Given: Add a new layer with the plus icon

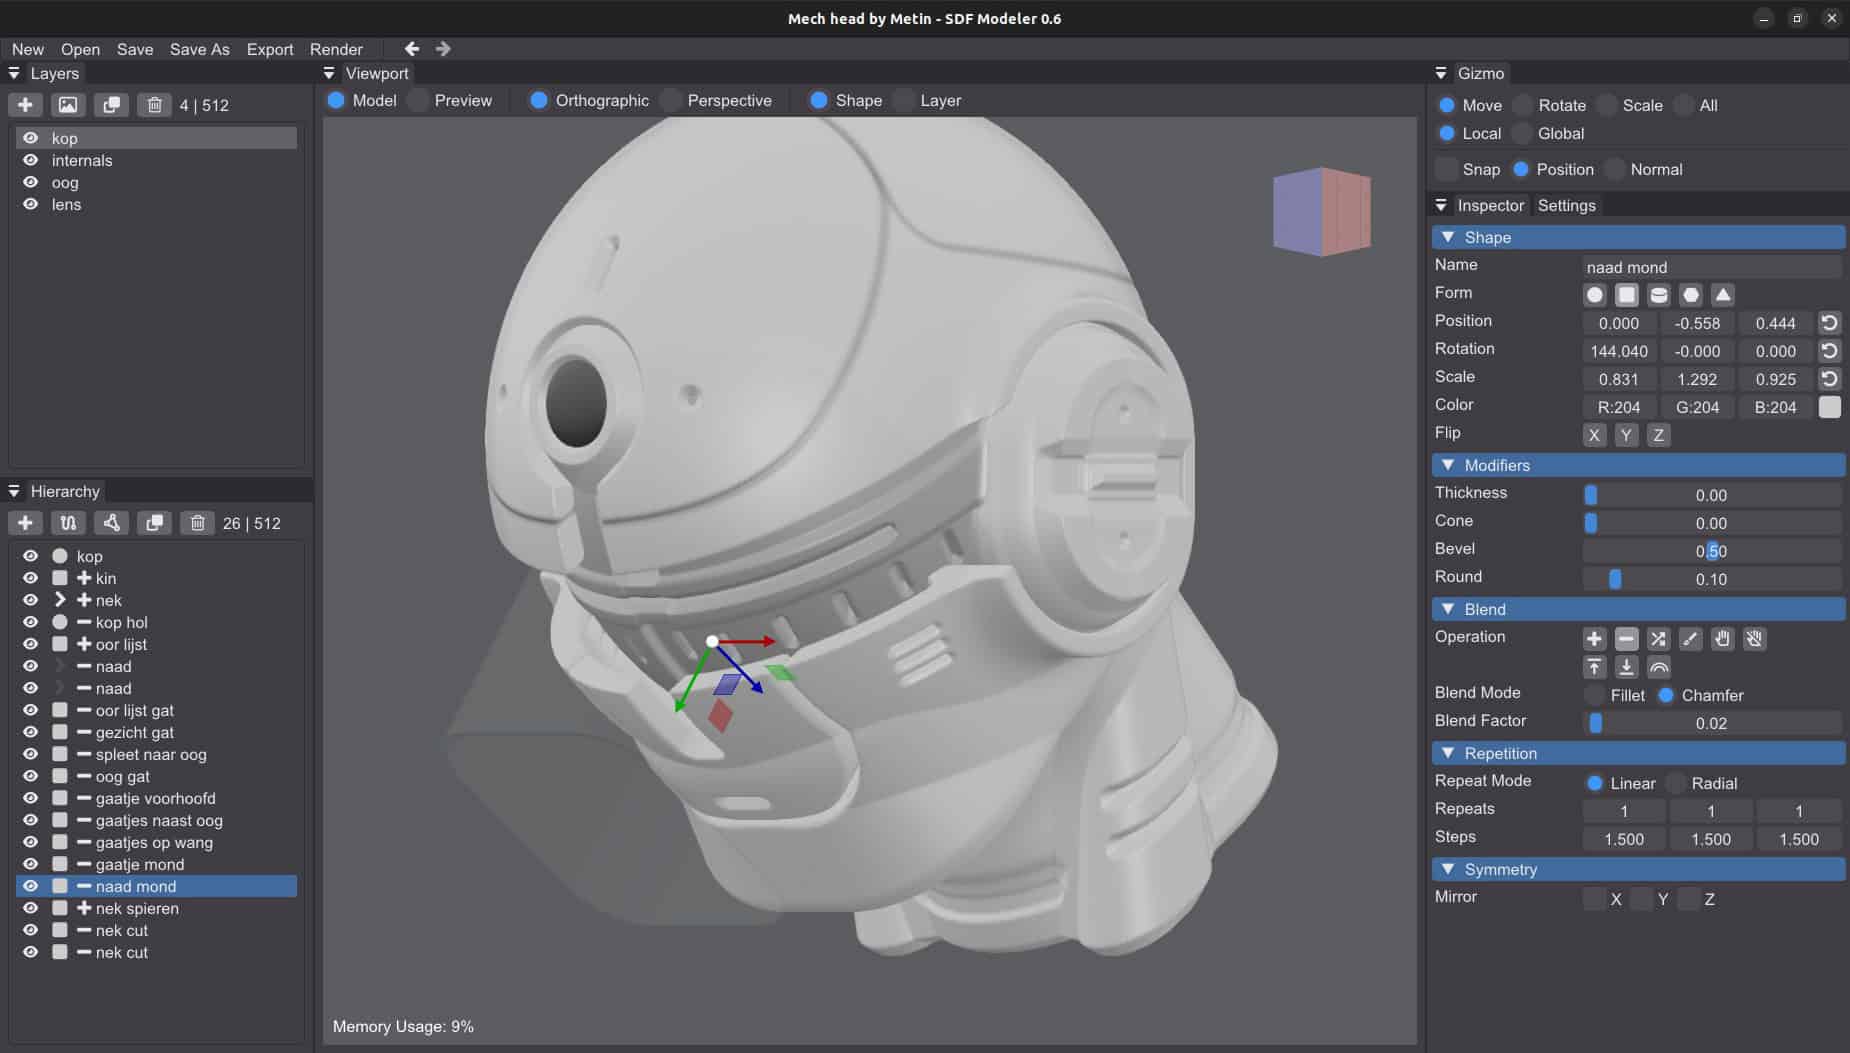Looking at the screenshot, I should pyautogui.click(x=25, y=104).
